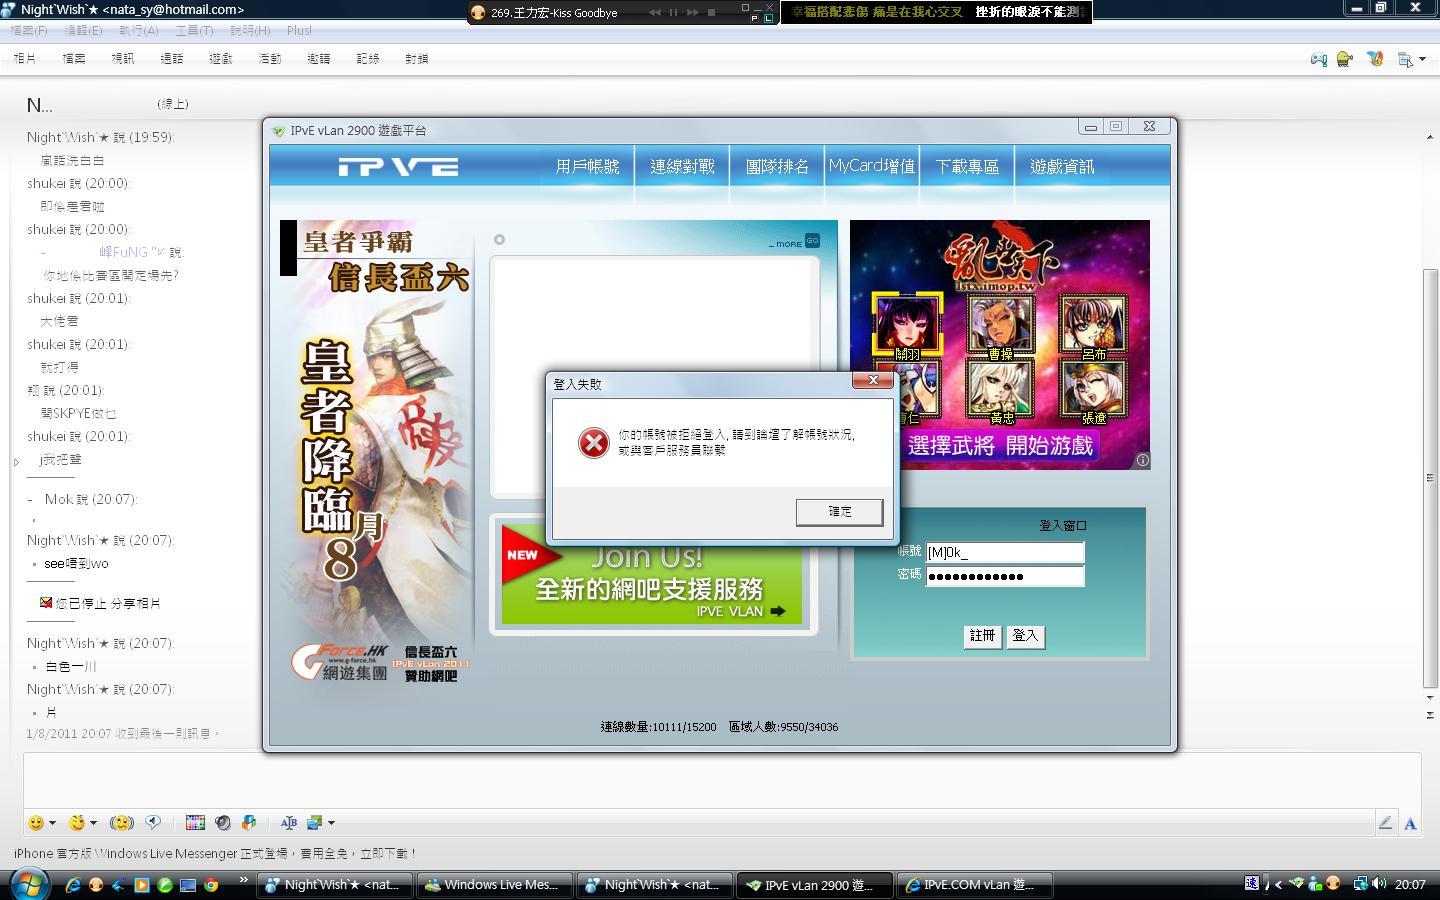Click the colorful cube icon in chat toolbar
Viewport: 1440px width, 900px height.
pos(249,823)
